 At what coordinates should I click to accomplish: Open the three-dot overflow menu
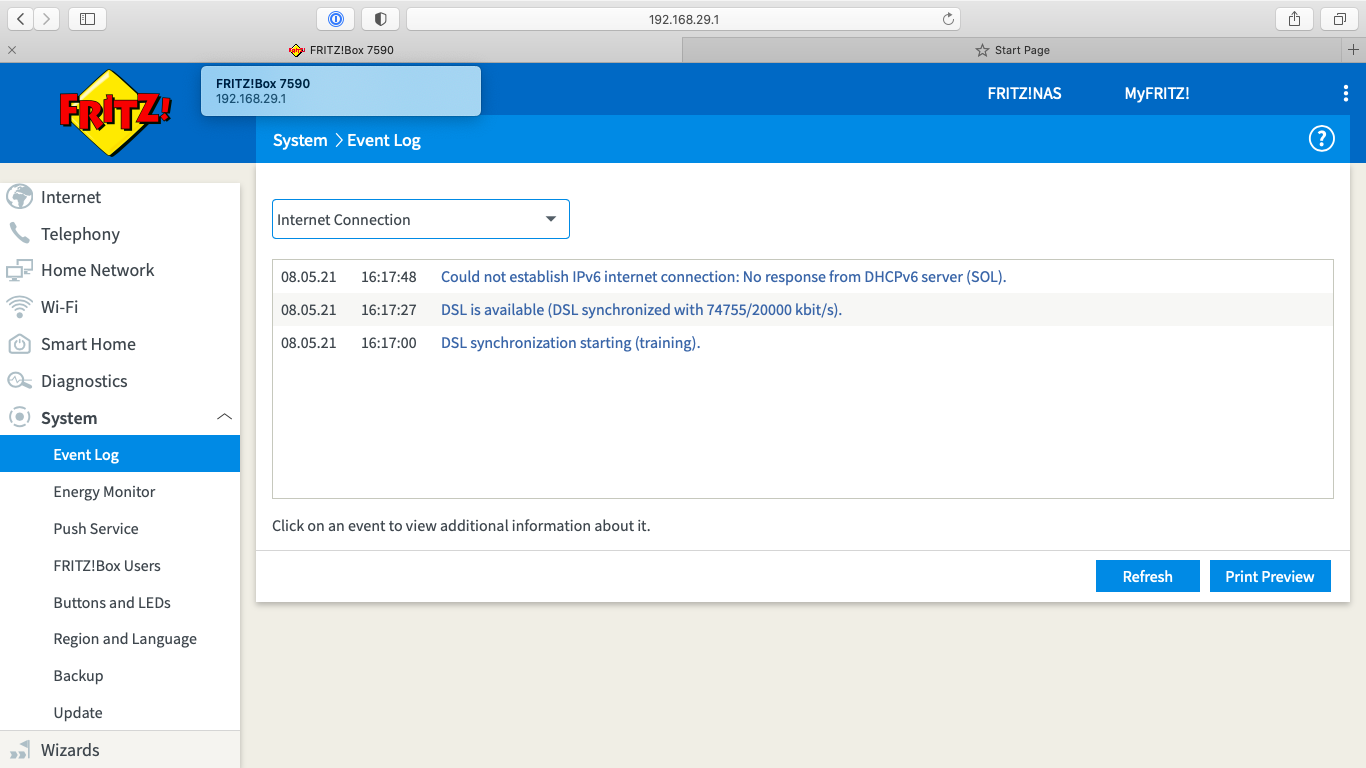pos(1345,93)
